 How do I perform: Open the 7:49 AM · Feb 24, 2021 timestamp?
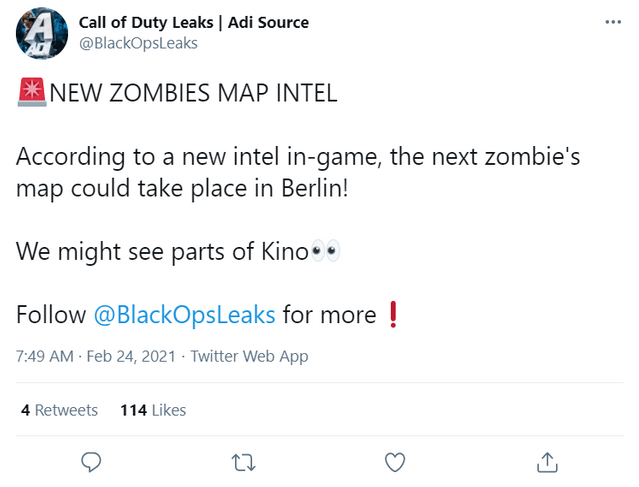point(95,356)
